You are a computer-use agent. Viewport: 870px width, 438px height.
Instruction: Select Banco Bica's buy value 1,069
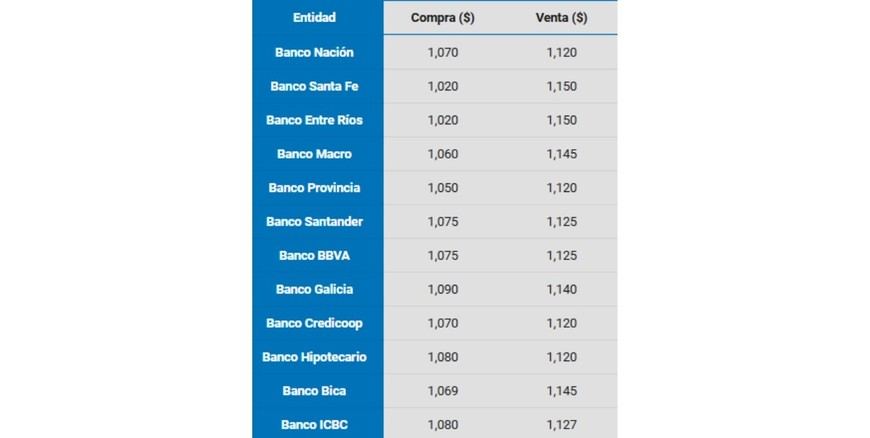(x=442, y=391)
